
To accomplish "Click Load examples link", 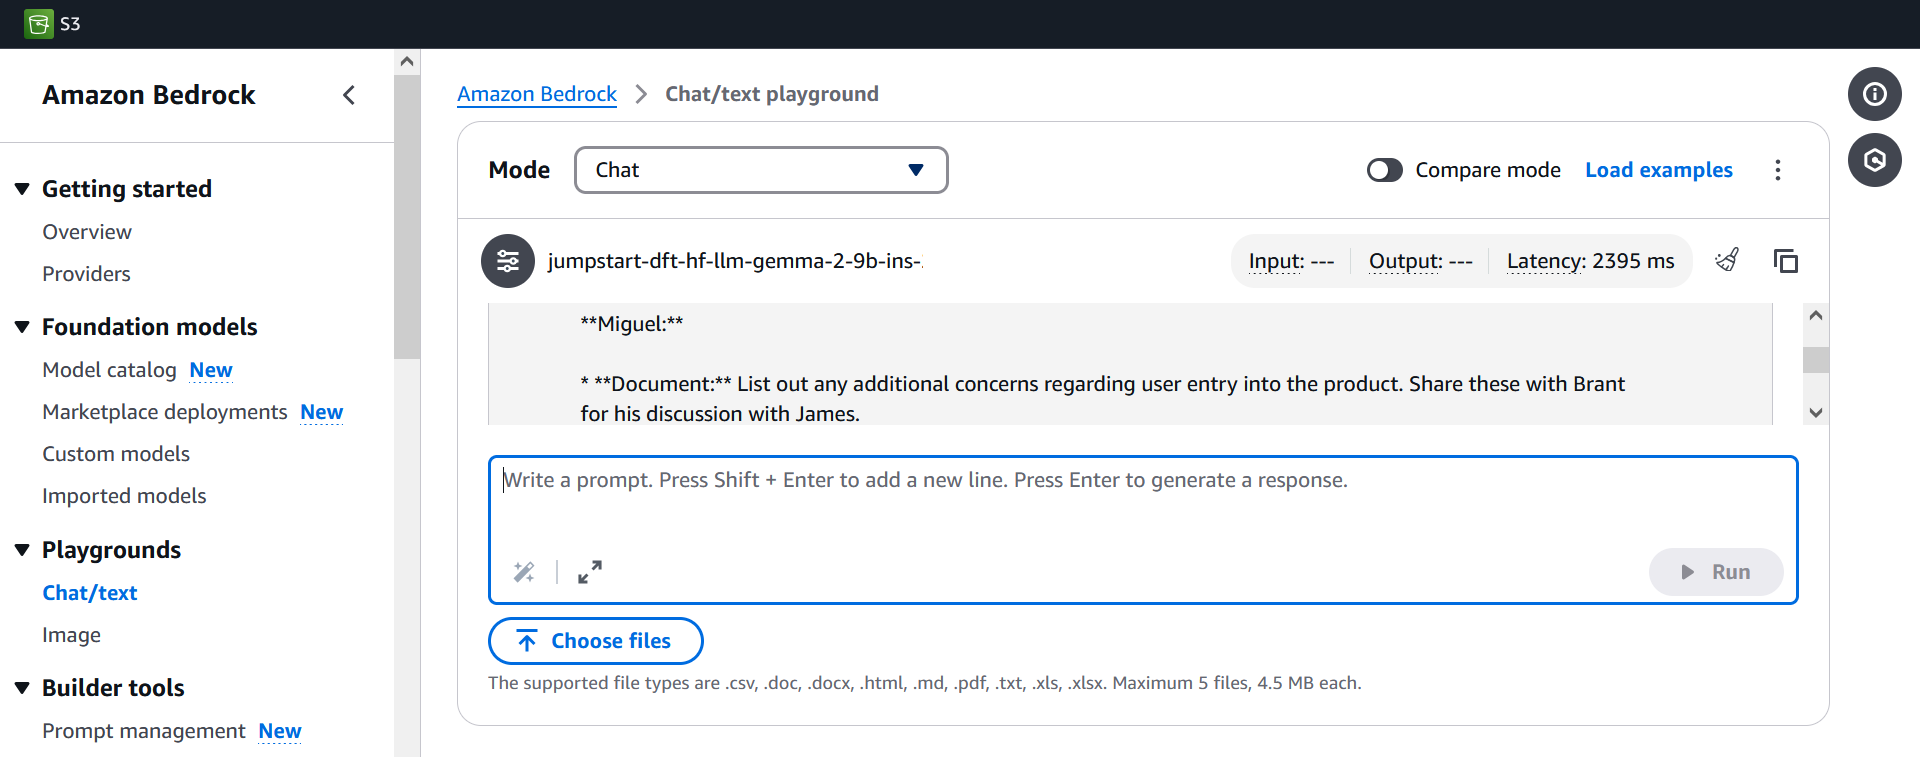I will click(x=1659, y=170).
